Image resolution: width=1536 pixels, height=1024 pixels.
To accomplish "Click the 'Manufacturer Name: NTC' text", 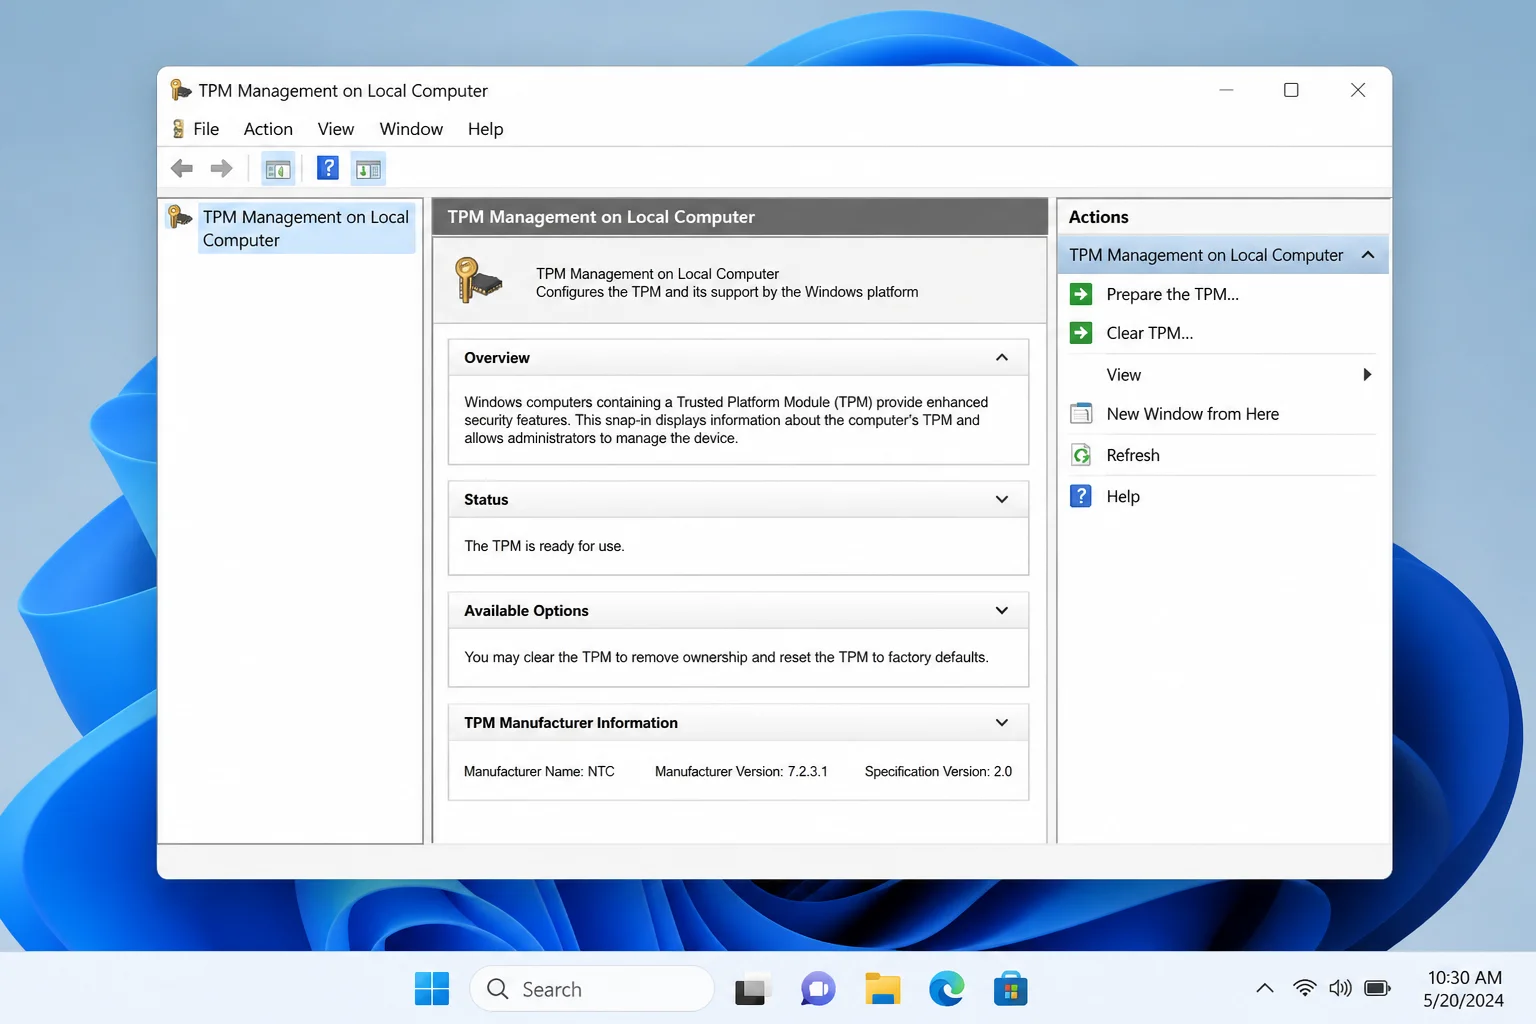I will click(x=539, y=771).
